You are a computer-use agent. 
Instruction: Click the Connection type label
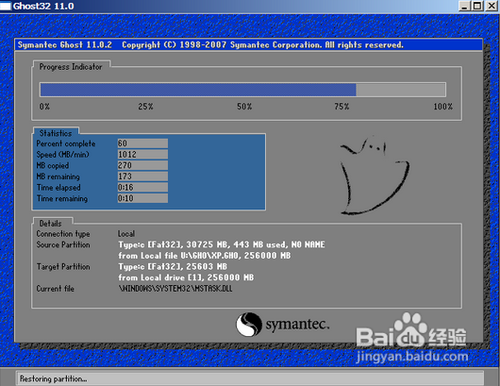click(x=63, y=234)
